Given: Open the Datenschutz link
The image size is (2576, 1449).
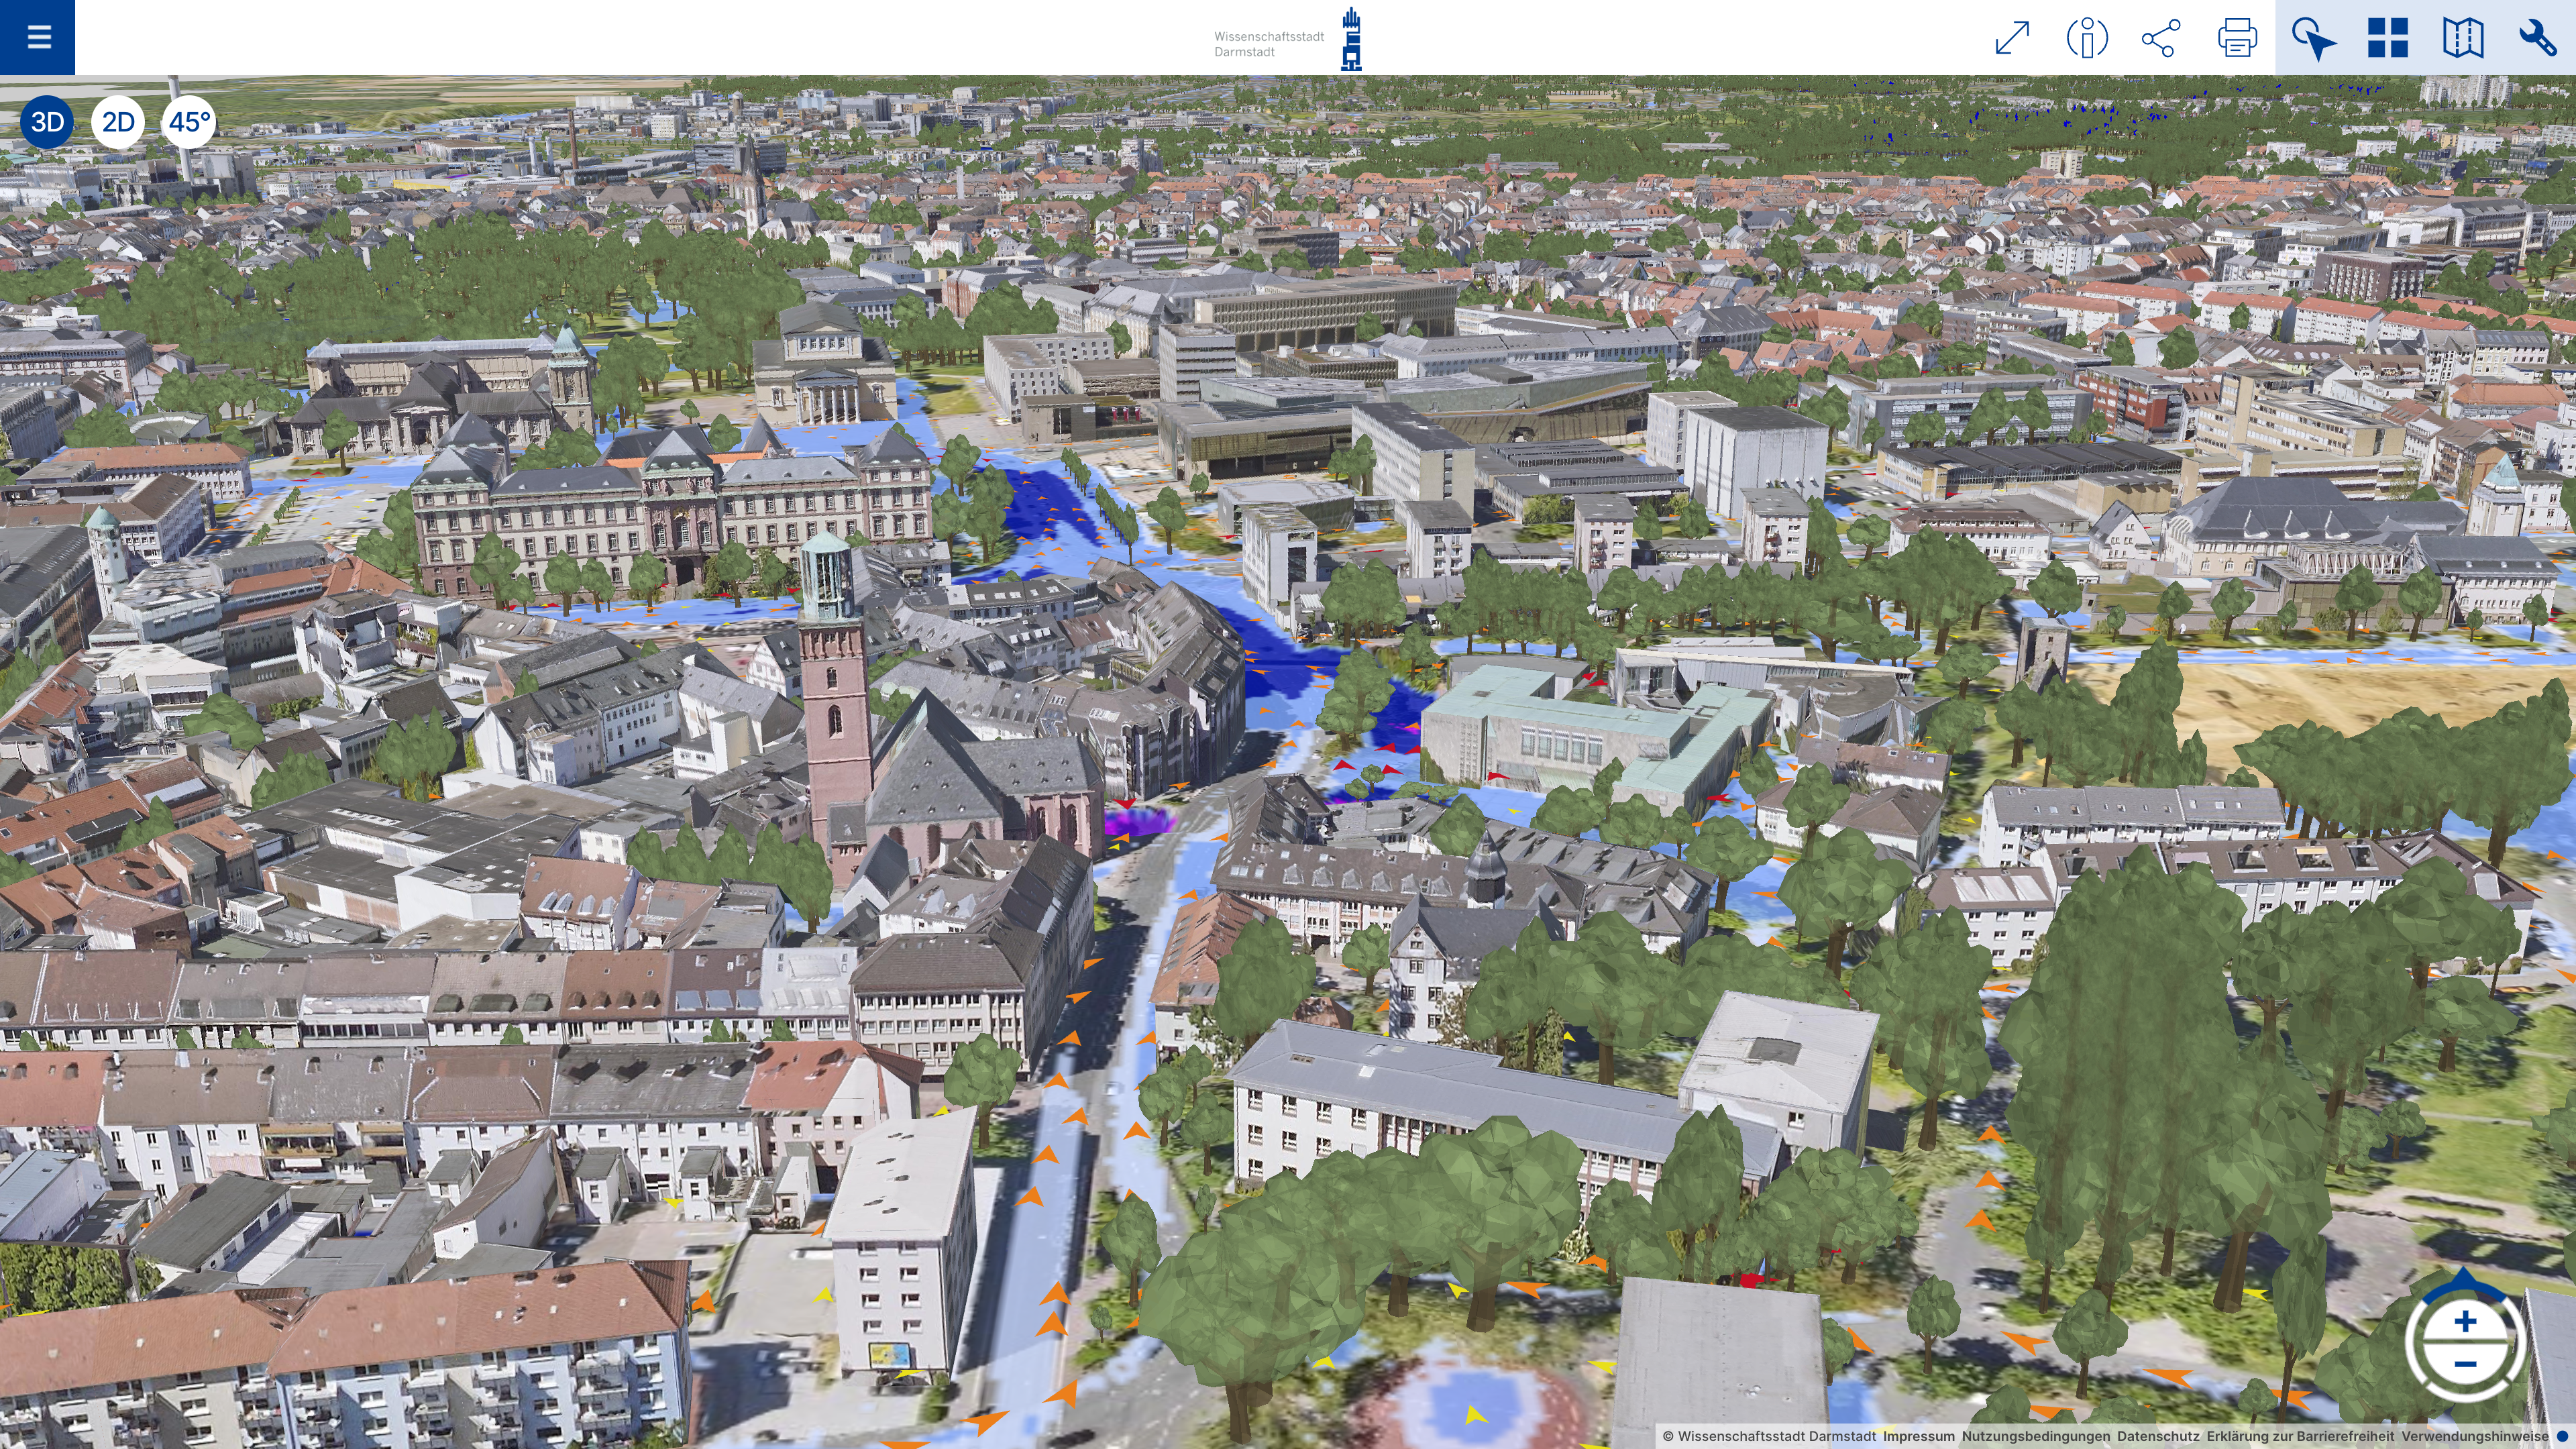Looking at the screenshot, I should click(x=2158, y=1436).
